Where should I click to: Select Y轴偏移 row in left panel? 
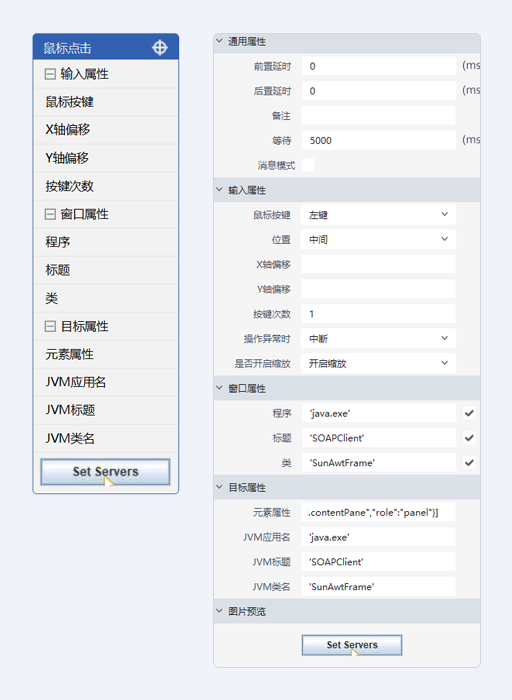point(106,158)
